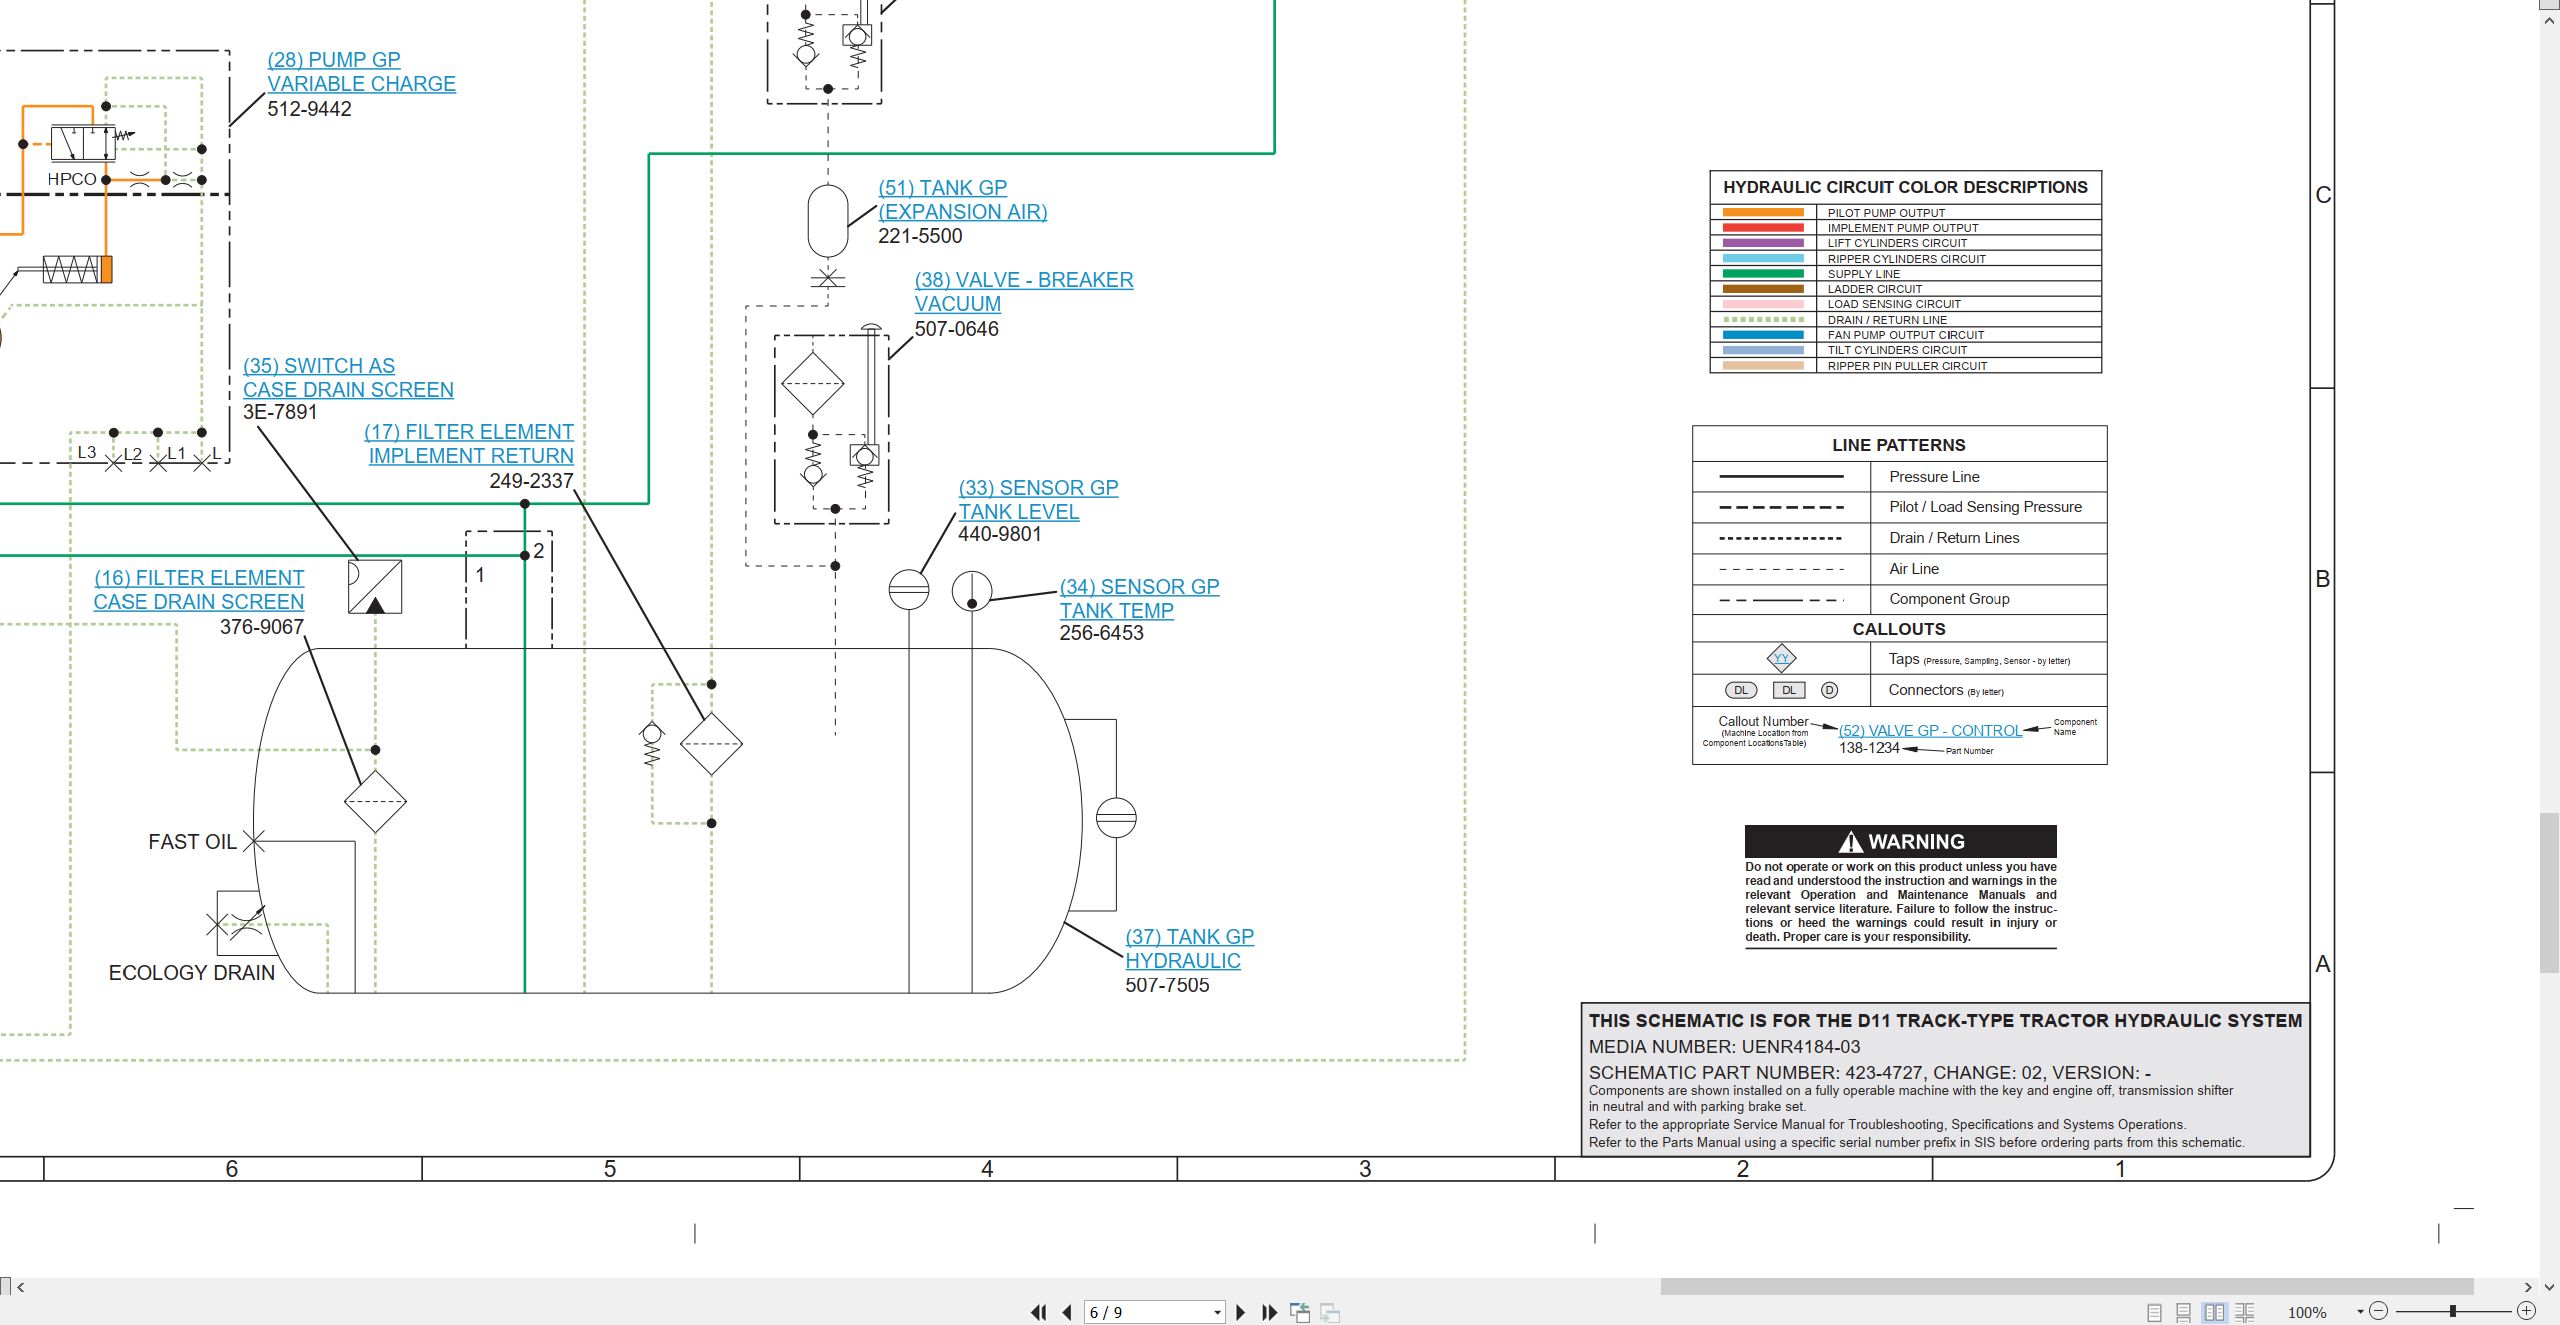The width and height of the screenshot is (2560, 1325).
Task: Go to the next page
Action: coord(1241,1312)
